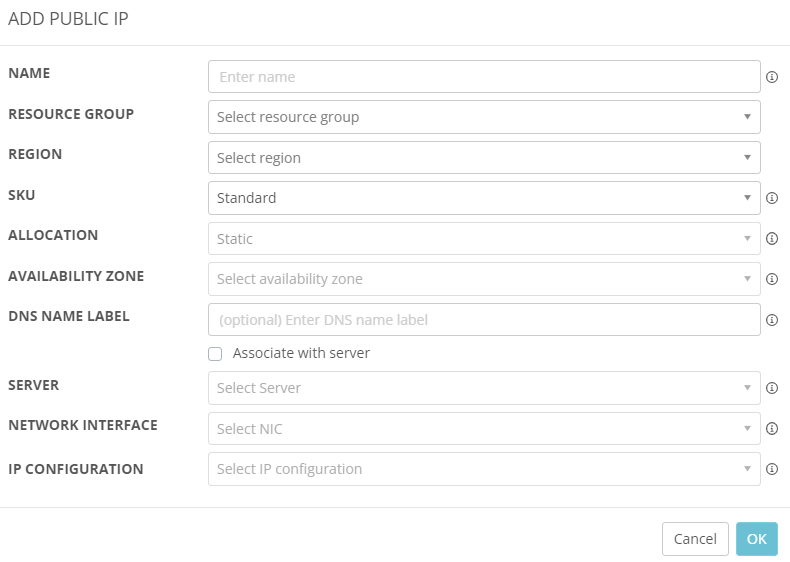The width and height of the screenshot is (790, 562).
Task: Enable the Associate with server checkbox
Action: tap(215, 354)
